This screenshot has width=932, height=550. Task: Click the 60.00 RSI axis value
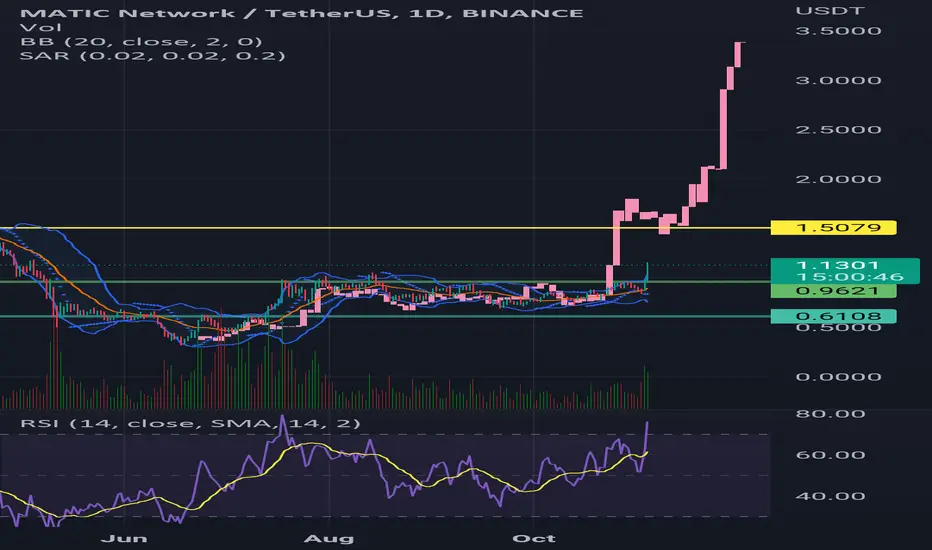tap(830, 455)
